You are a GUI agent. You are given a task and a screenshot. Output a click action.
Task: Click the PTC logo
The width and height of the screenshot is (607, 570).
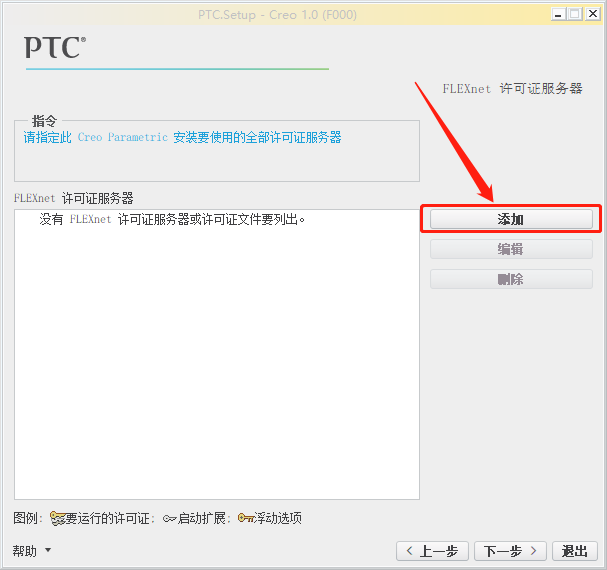point(55,48)
